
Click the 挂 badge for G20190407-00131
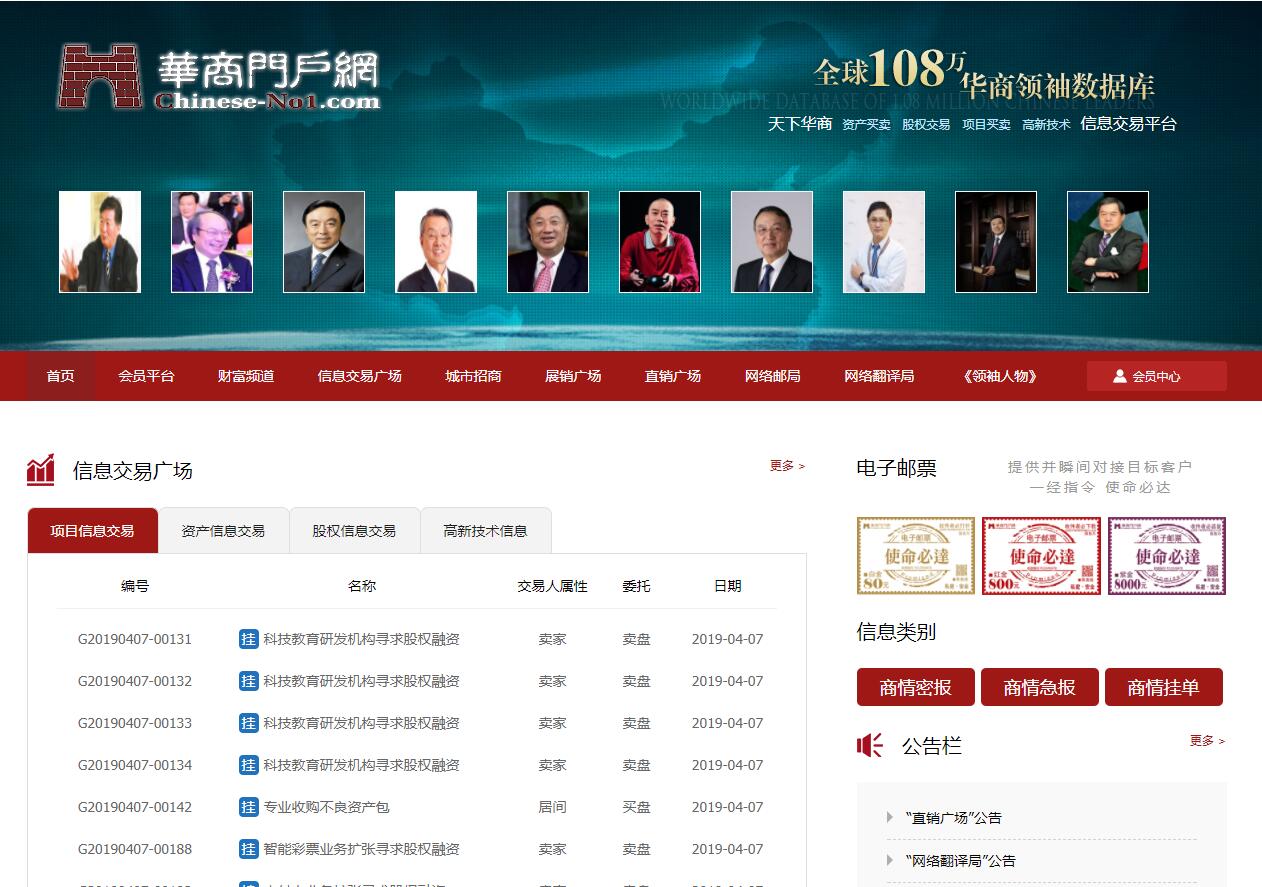tap(249, 639)
